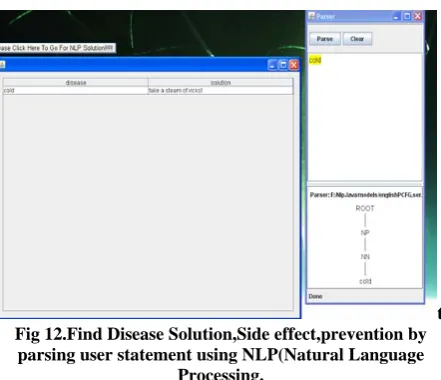Click the 'cold' leaf node in parse tree
Image resolution: width=441 pixels, height=380 pixels.
point(365,281)
